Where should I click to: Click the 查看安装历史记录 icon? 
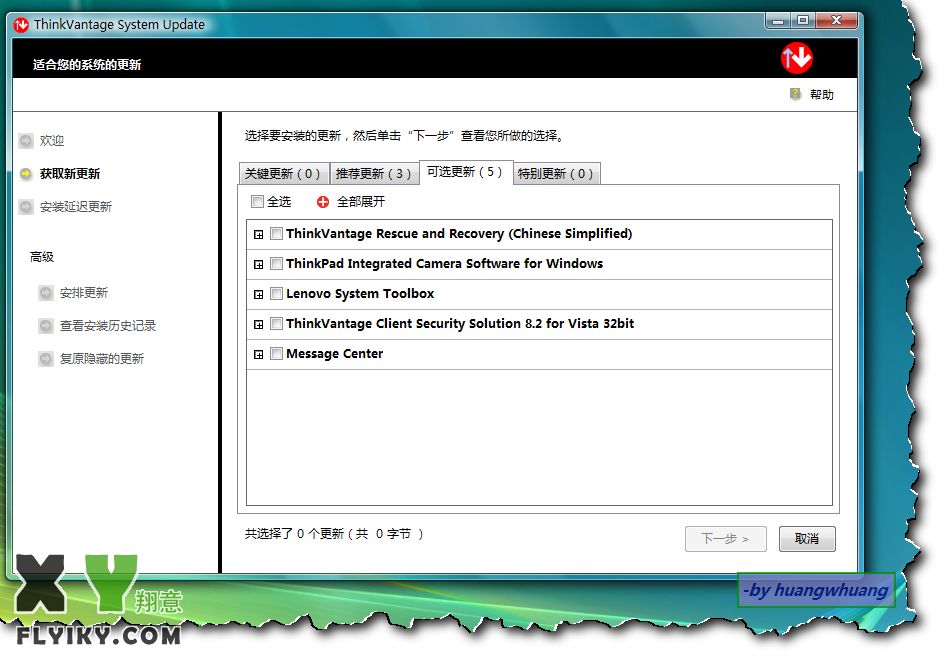(46, 326)
